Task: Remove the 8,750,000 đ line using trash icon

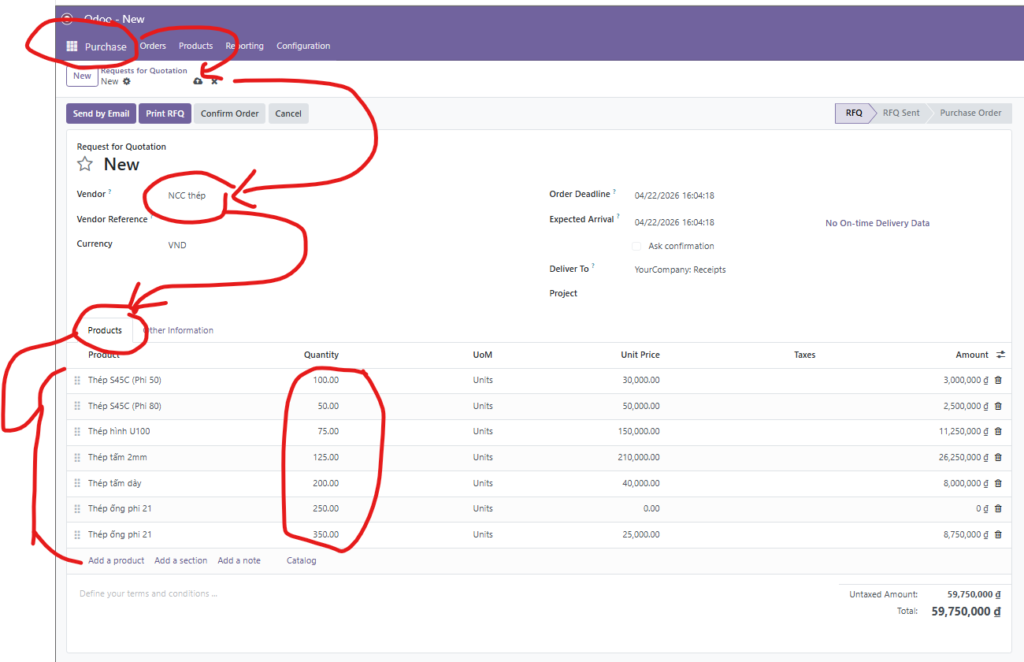Action: click(998, 535)
